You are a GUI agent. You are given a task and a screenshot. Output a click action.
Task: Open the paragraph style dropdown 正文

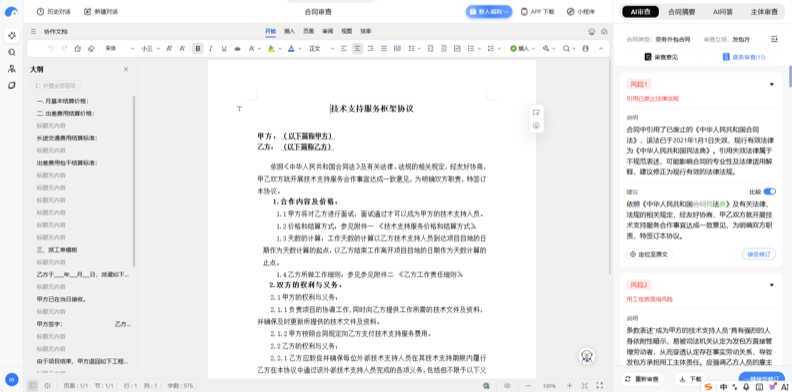[x=322, y=48]
